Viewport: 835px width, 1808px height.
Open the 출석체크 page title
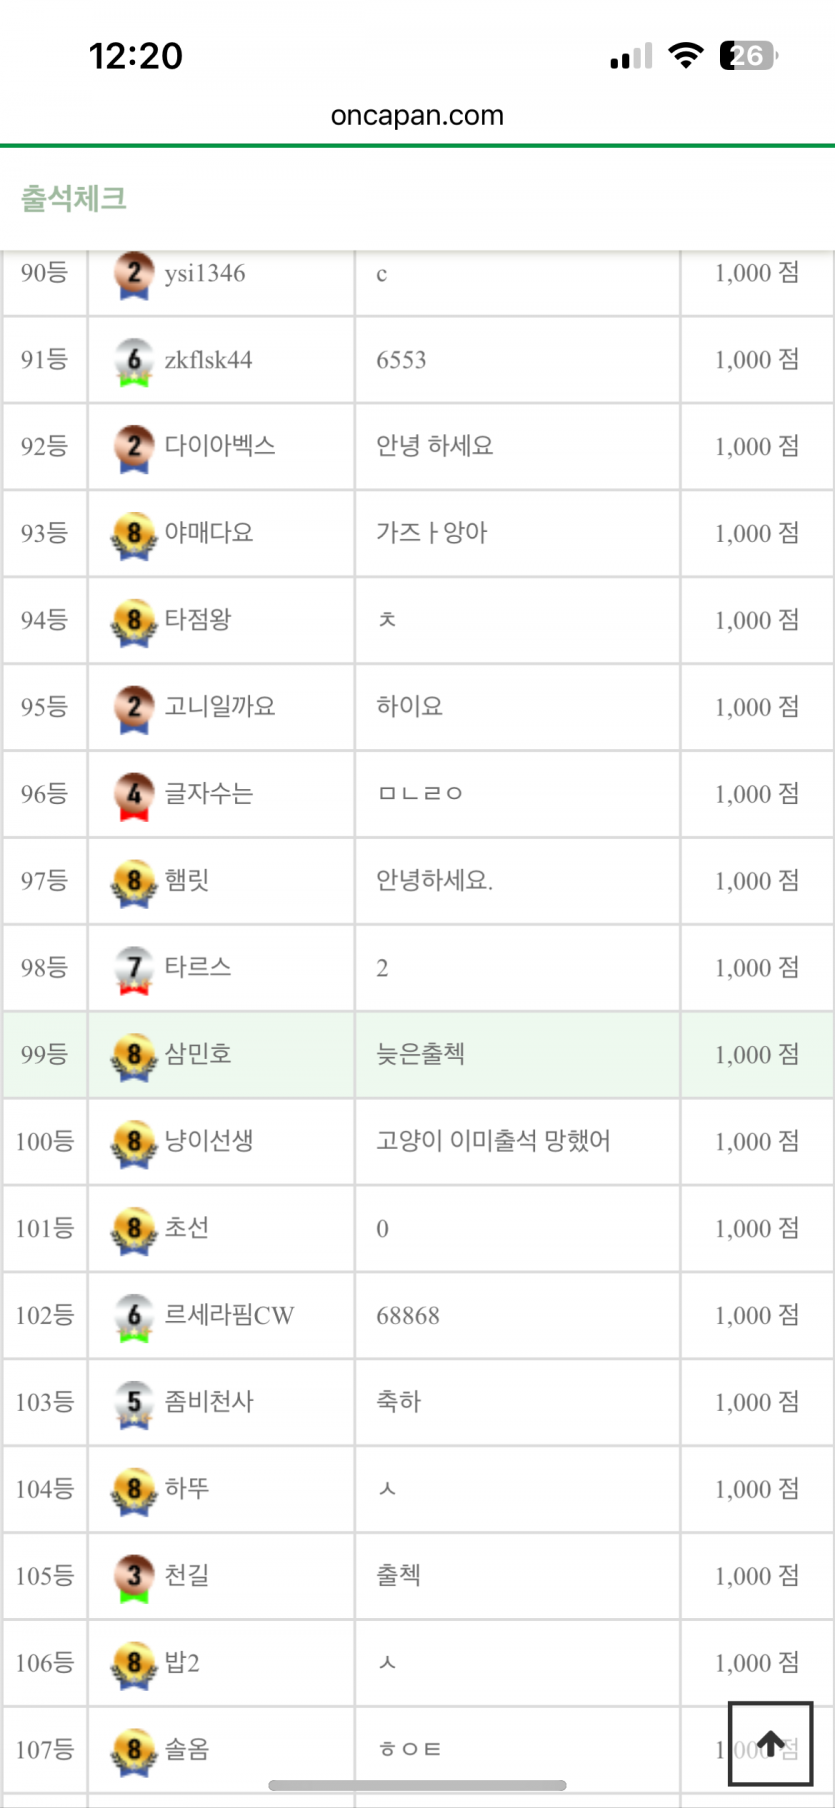[x=74, y=198]
